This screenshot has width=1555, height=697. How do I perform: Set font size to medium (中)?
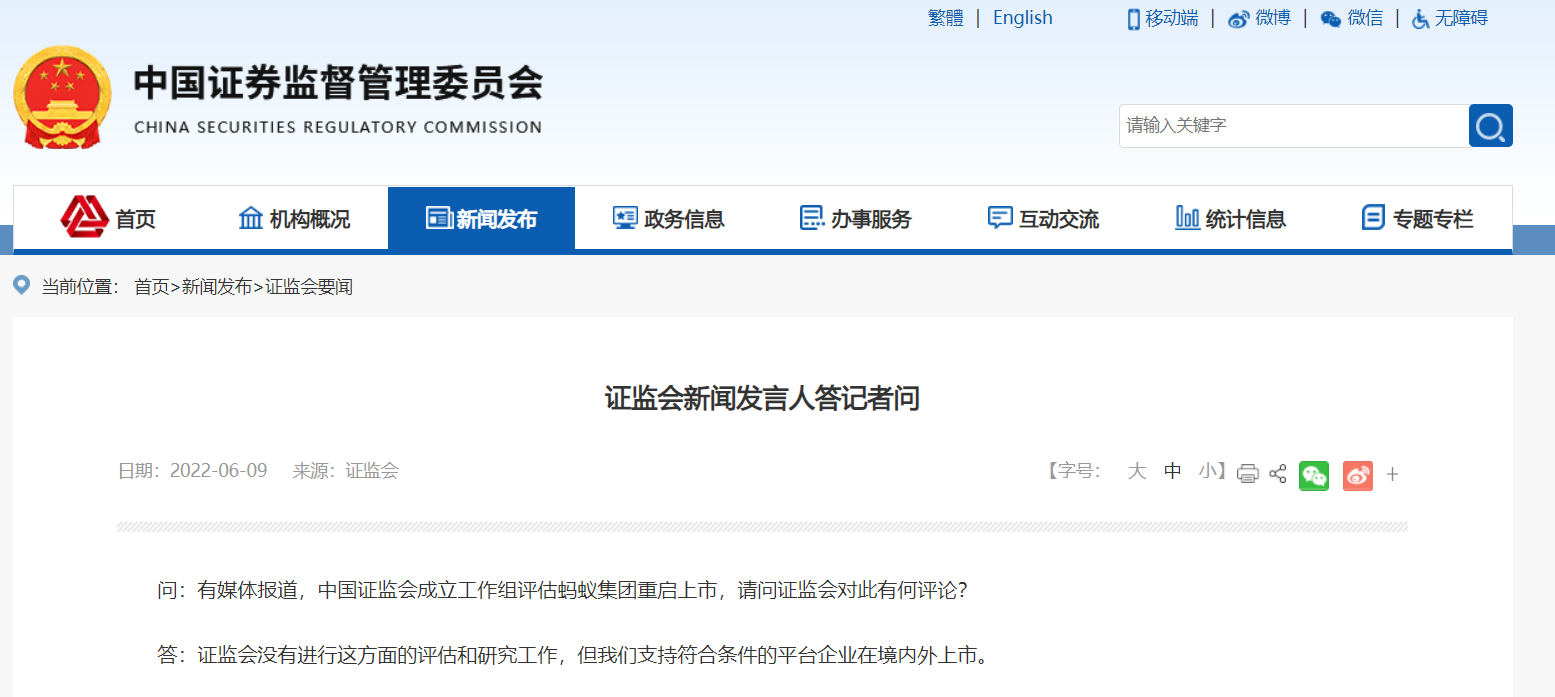1173,471
